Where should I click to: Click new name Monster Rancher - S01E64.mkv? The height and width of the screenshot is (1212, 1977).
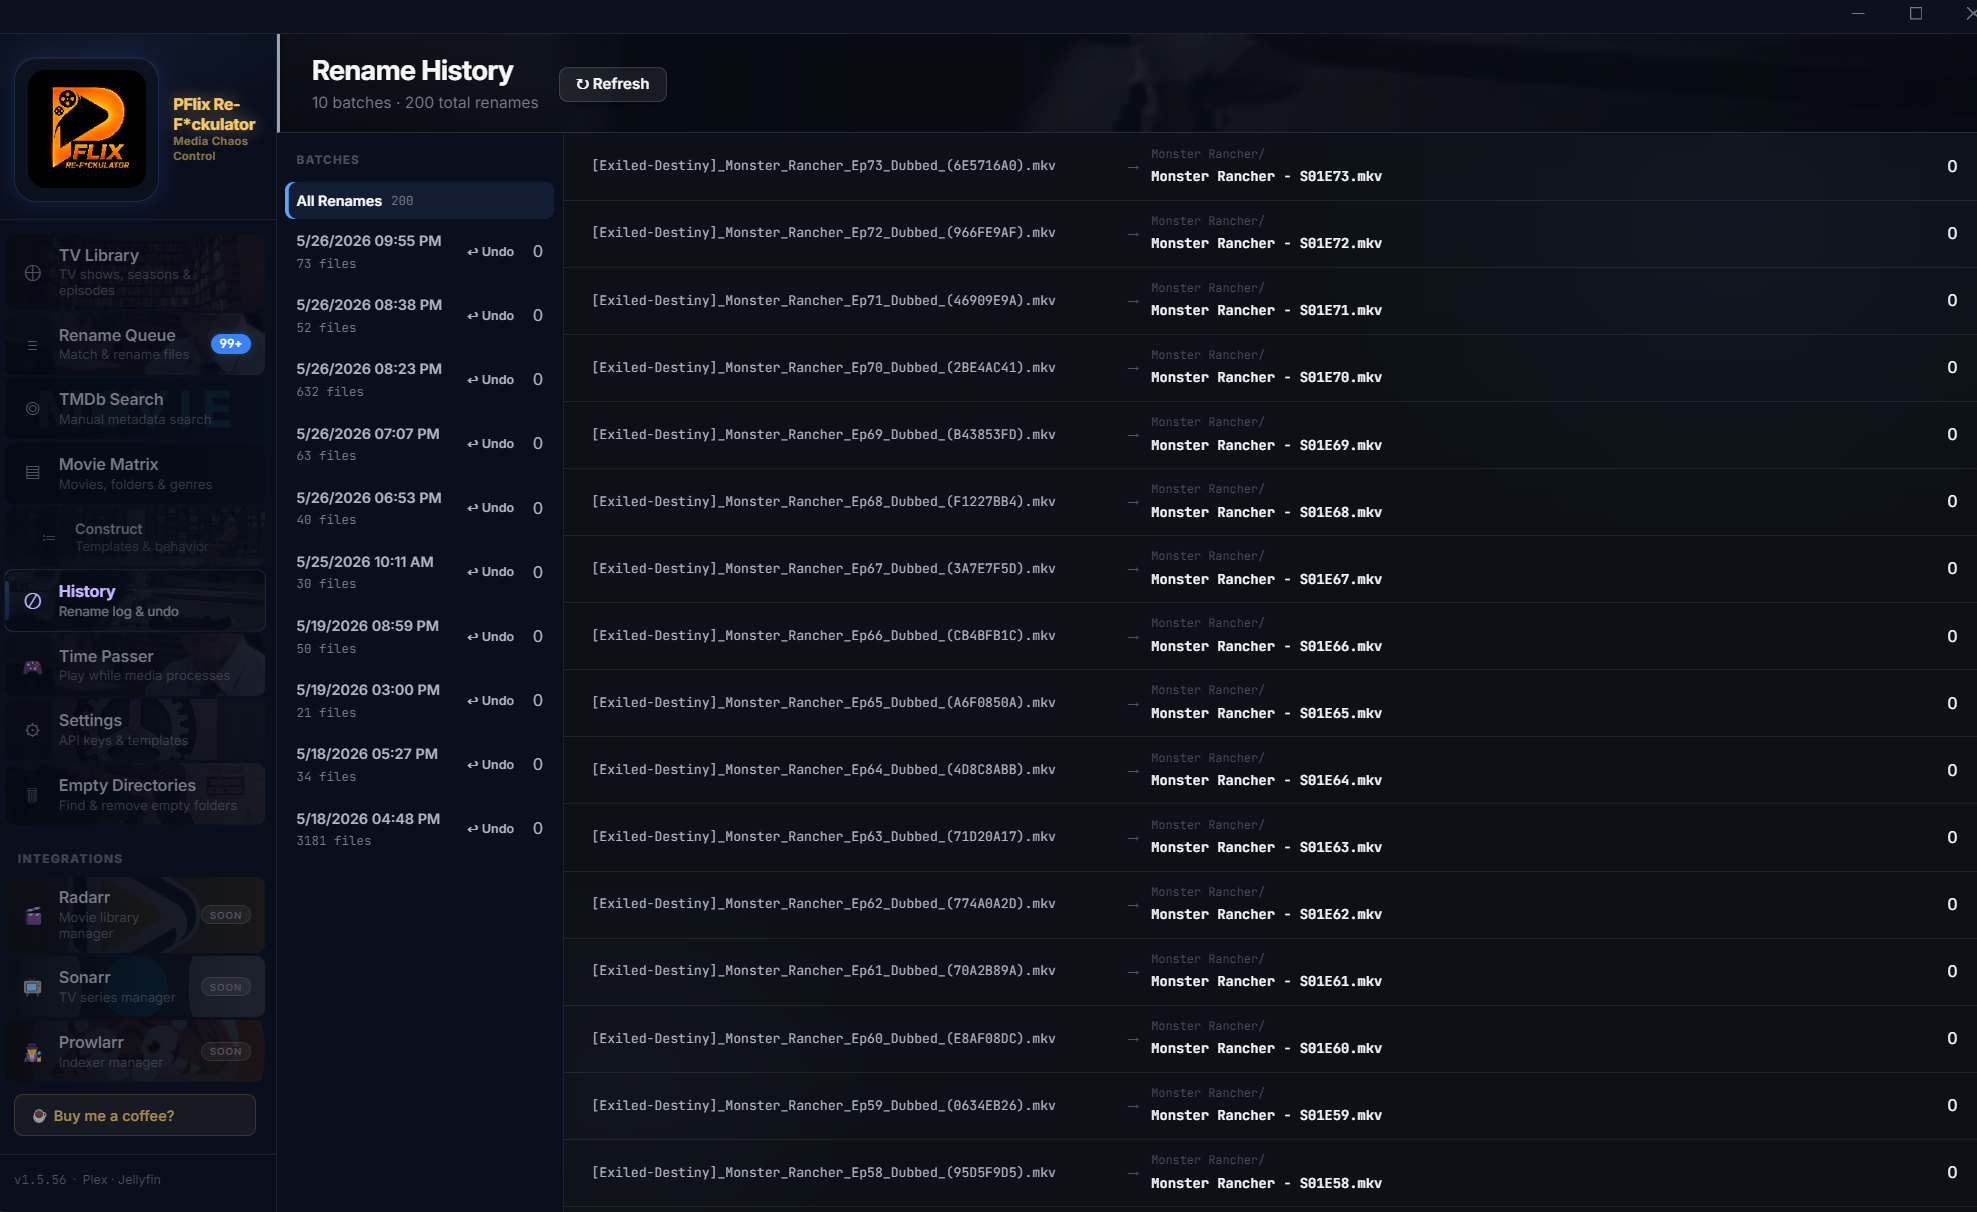click(x=1266, y=780)
